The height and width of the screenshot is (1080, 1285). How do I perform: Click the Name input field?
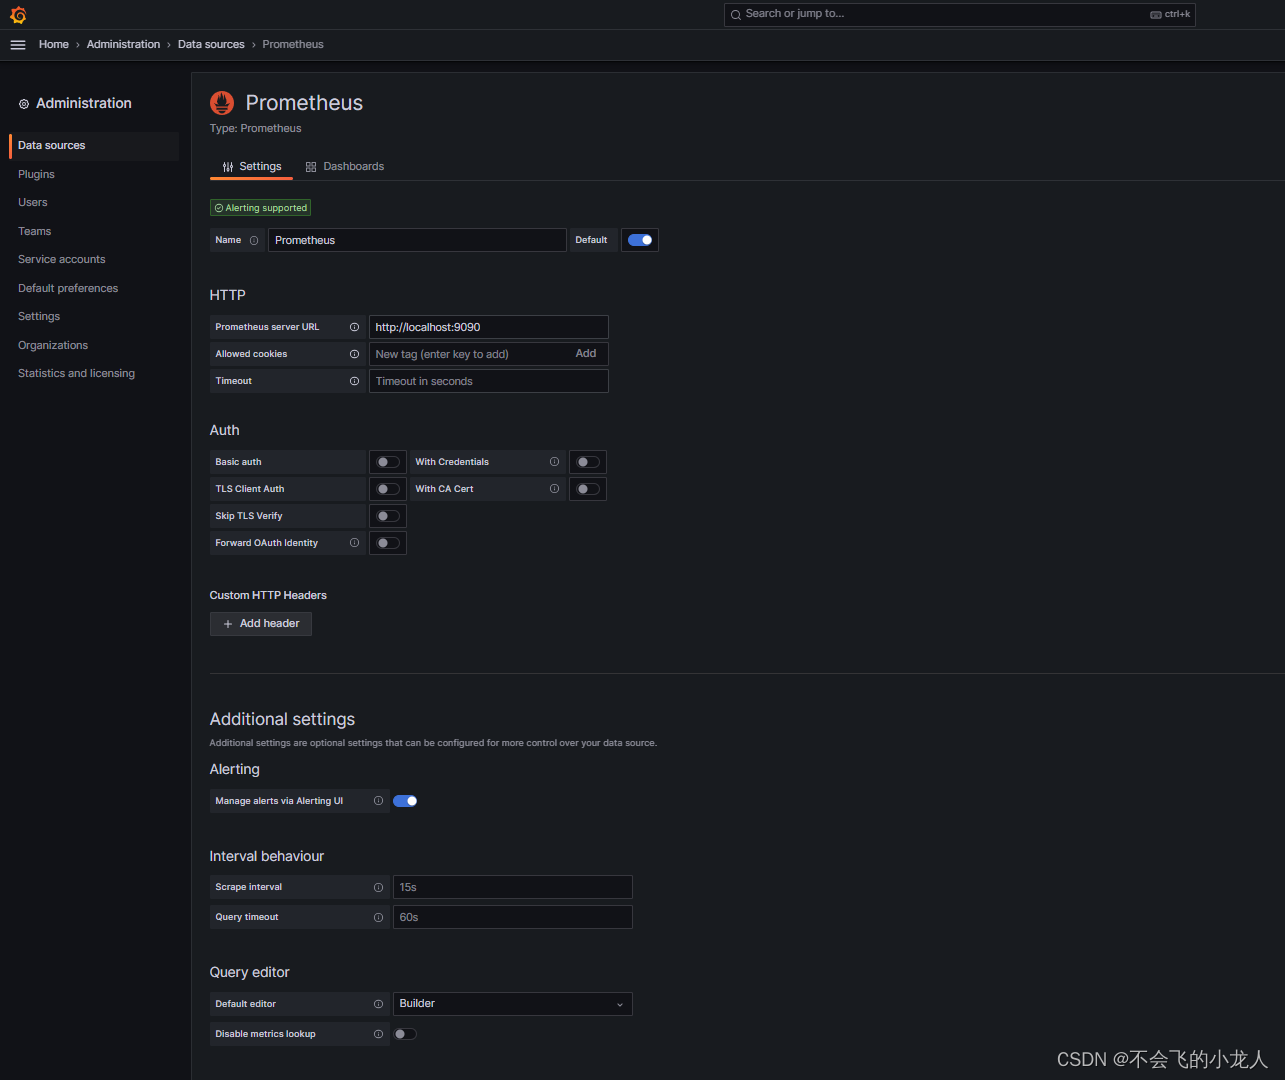[417, 240]
